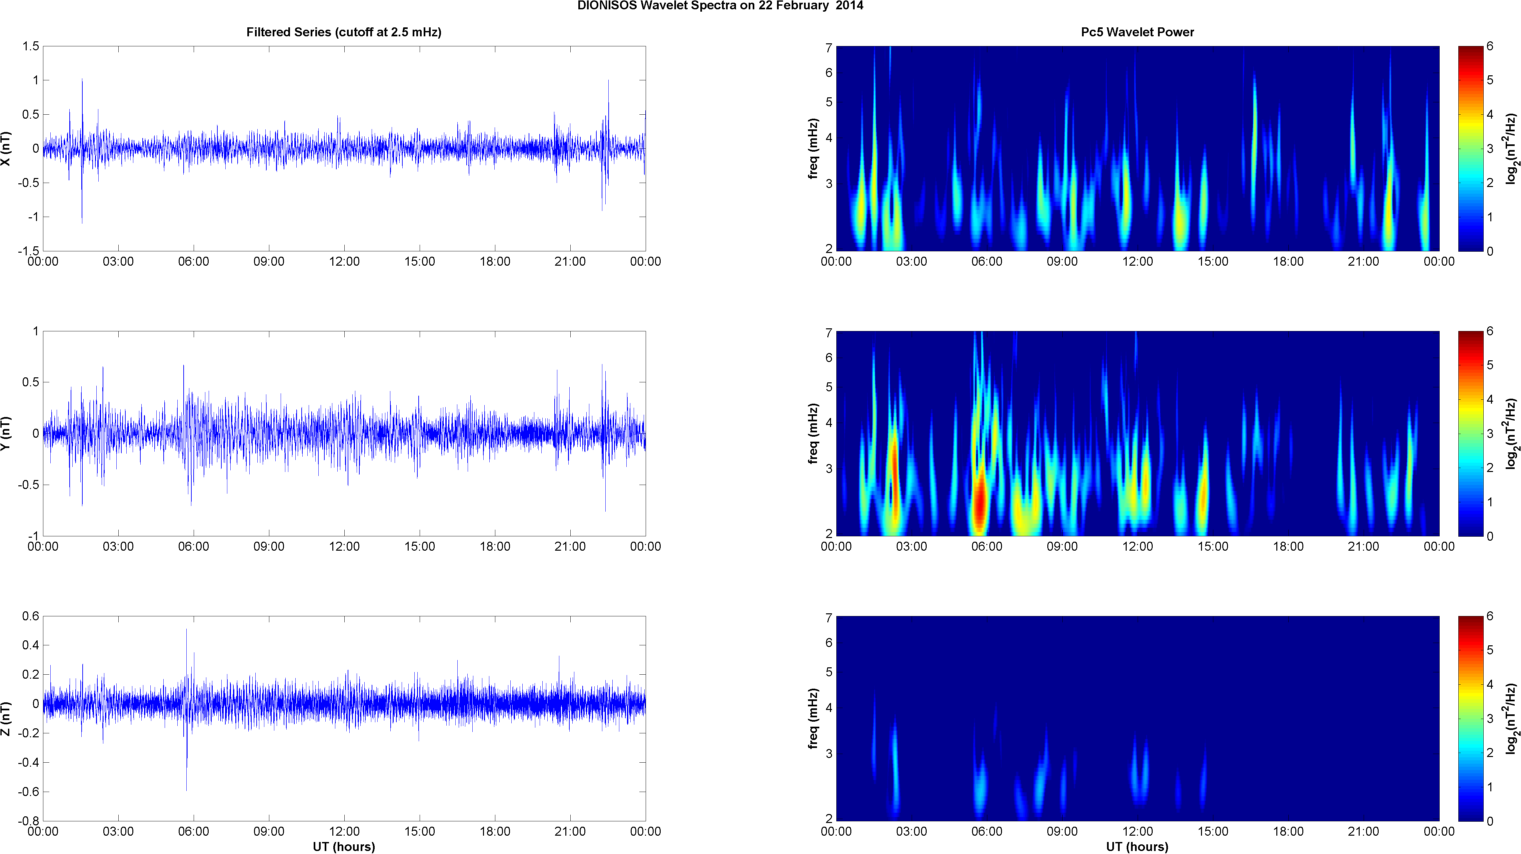Image resolution: width=1521 pixels, height=854 pixels.
Task: Click the red power peak in the Y wavelet spectrum
Action: click(x=981, y=497)
